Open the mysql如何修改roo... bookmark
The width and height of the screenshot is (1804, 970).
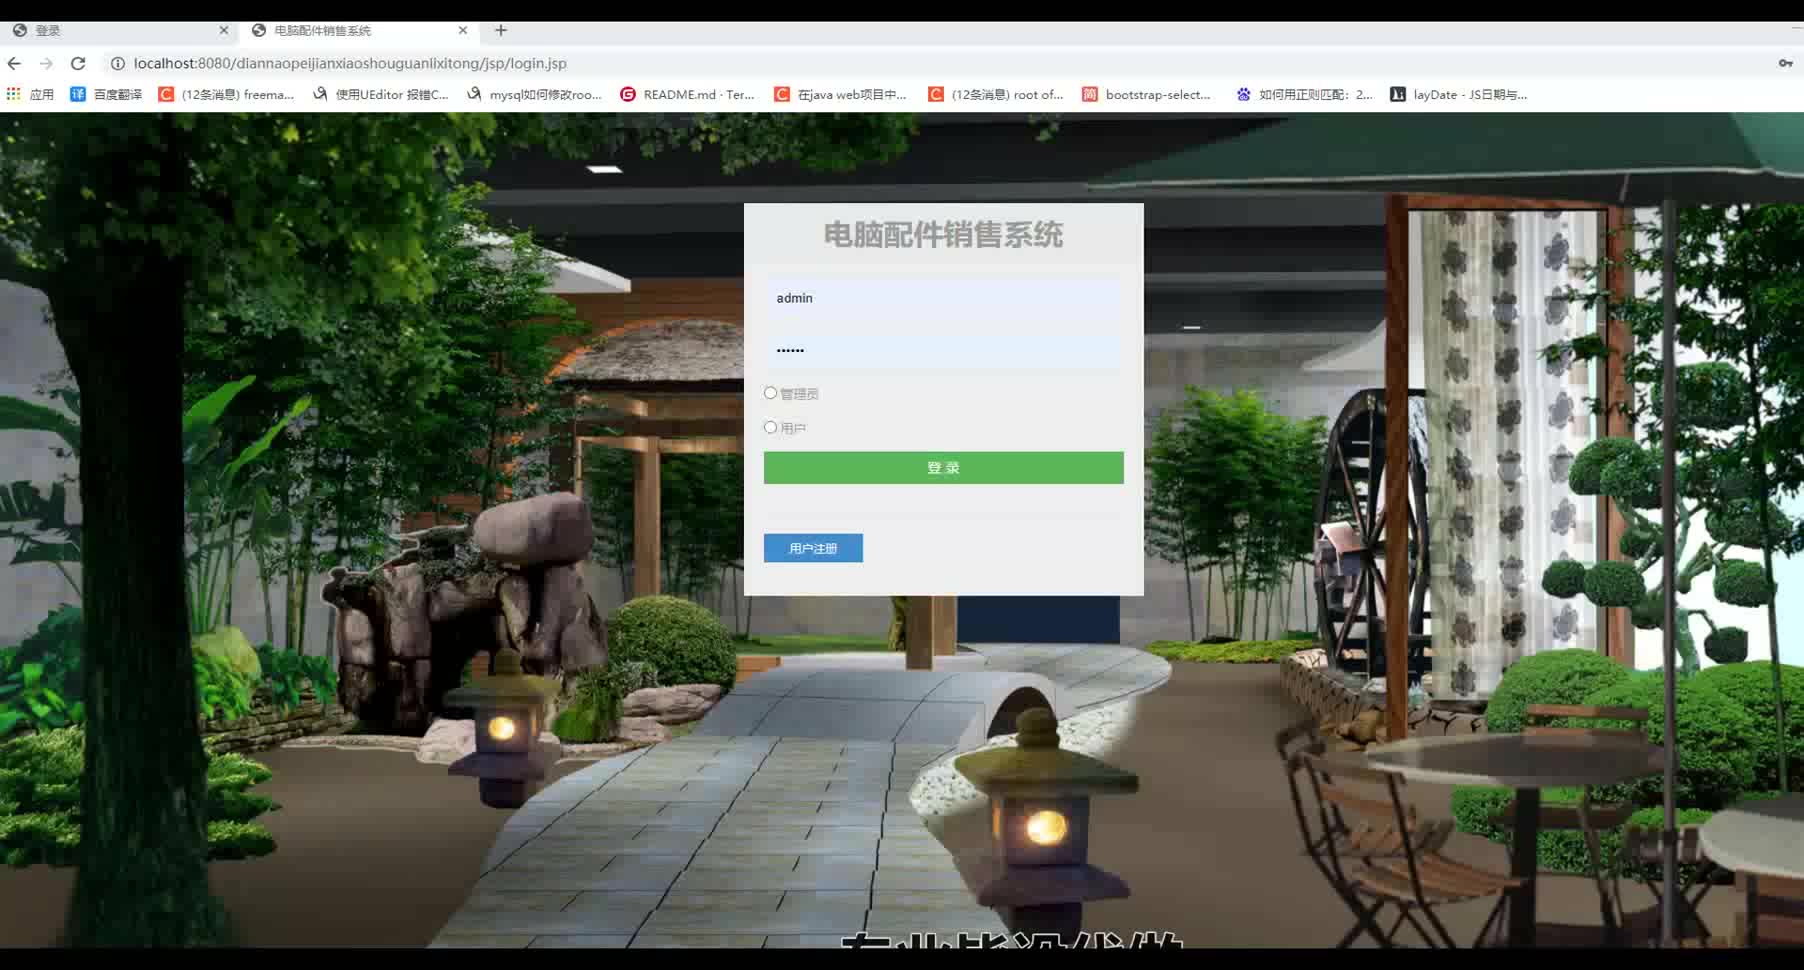click(x=534, y=94)
